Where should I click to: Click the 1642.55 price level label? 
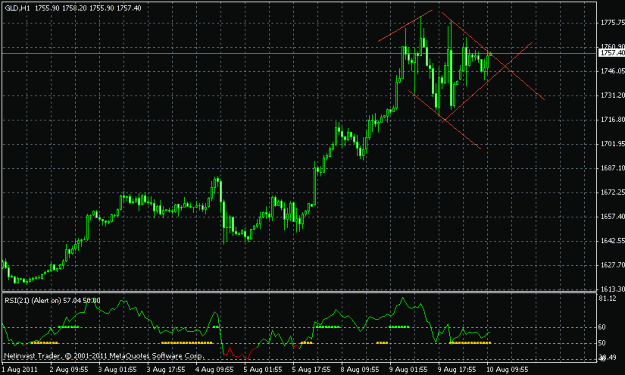[613, 241]
